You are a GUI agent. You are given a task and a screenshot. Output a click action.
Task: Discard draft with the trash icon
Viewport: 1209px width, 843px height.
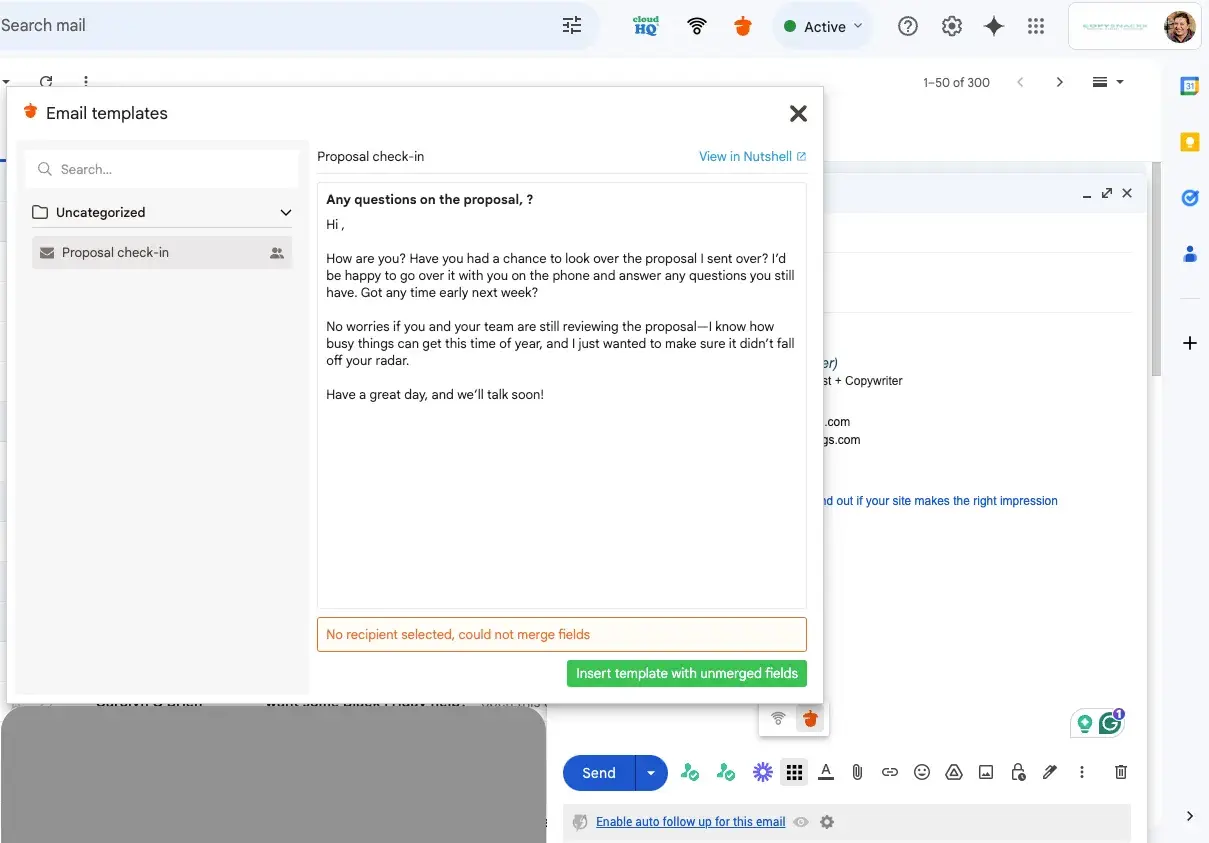click(x=1121, y=772)
